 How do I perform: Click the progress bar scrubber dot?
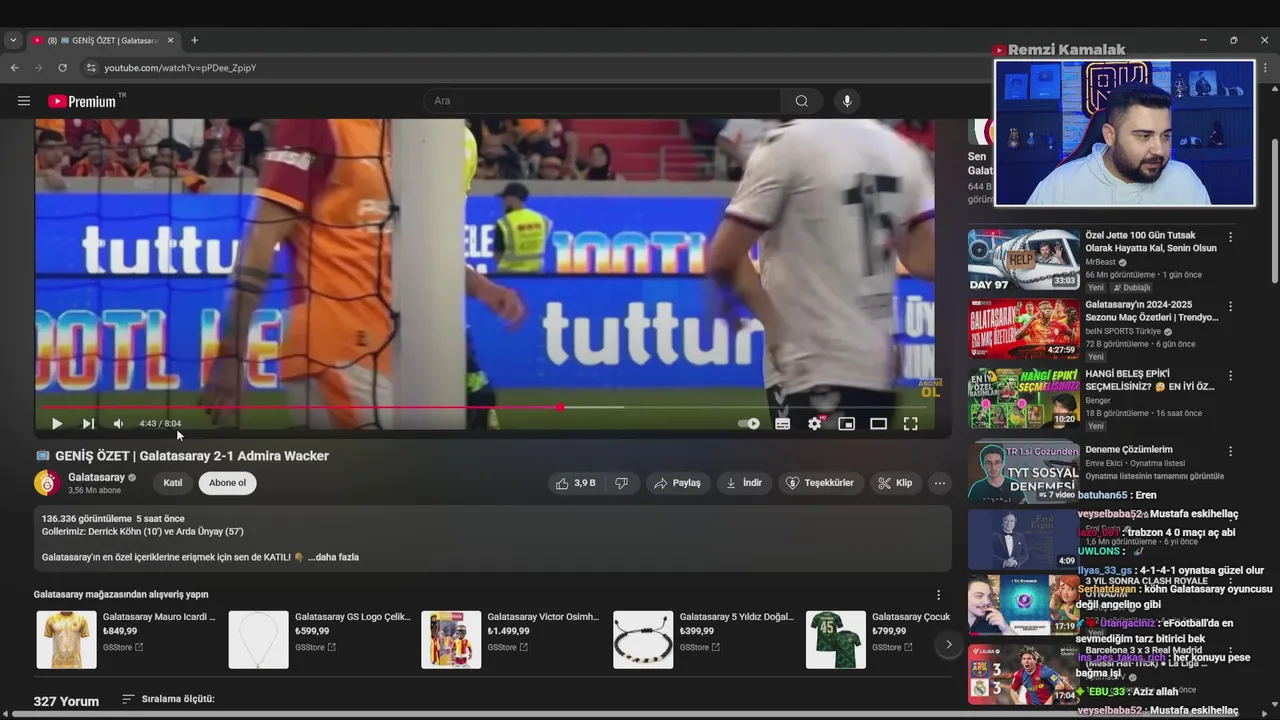pos(560,407)
